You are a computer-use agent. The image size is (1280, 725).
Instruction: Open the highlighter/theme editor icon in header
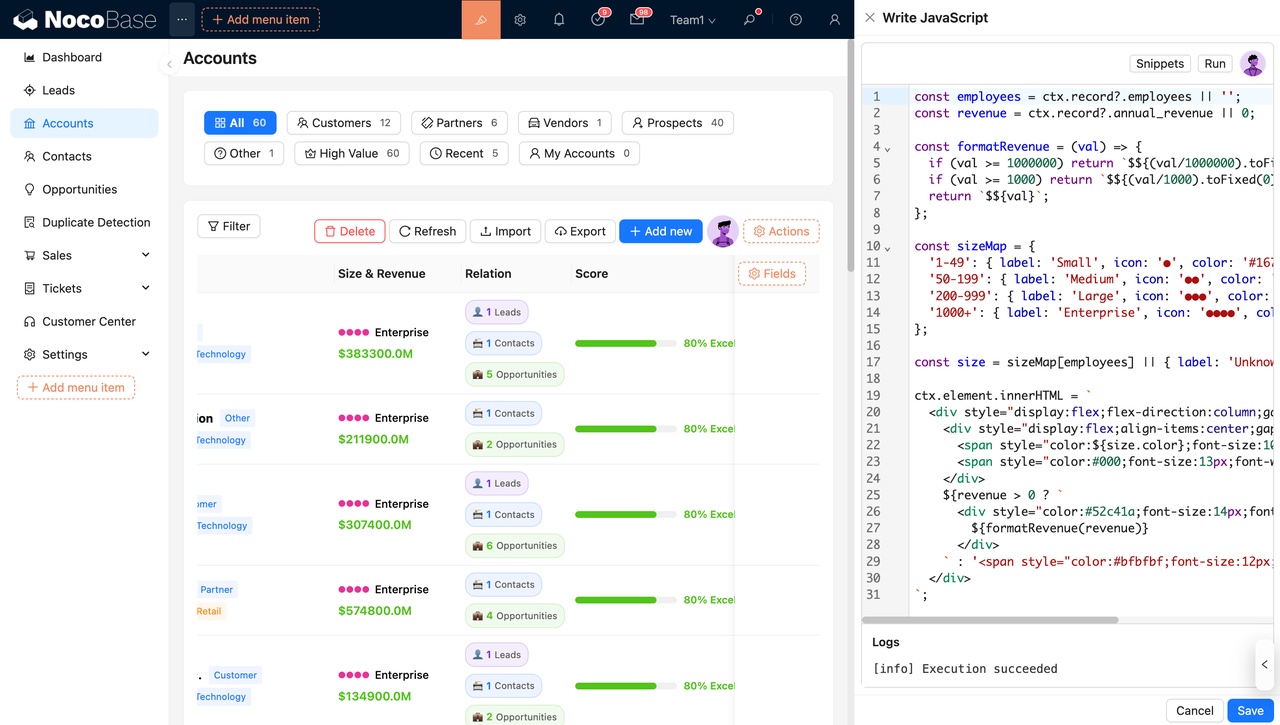479,19
